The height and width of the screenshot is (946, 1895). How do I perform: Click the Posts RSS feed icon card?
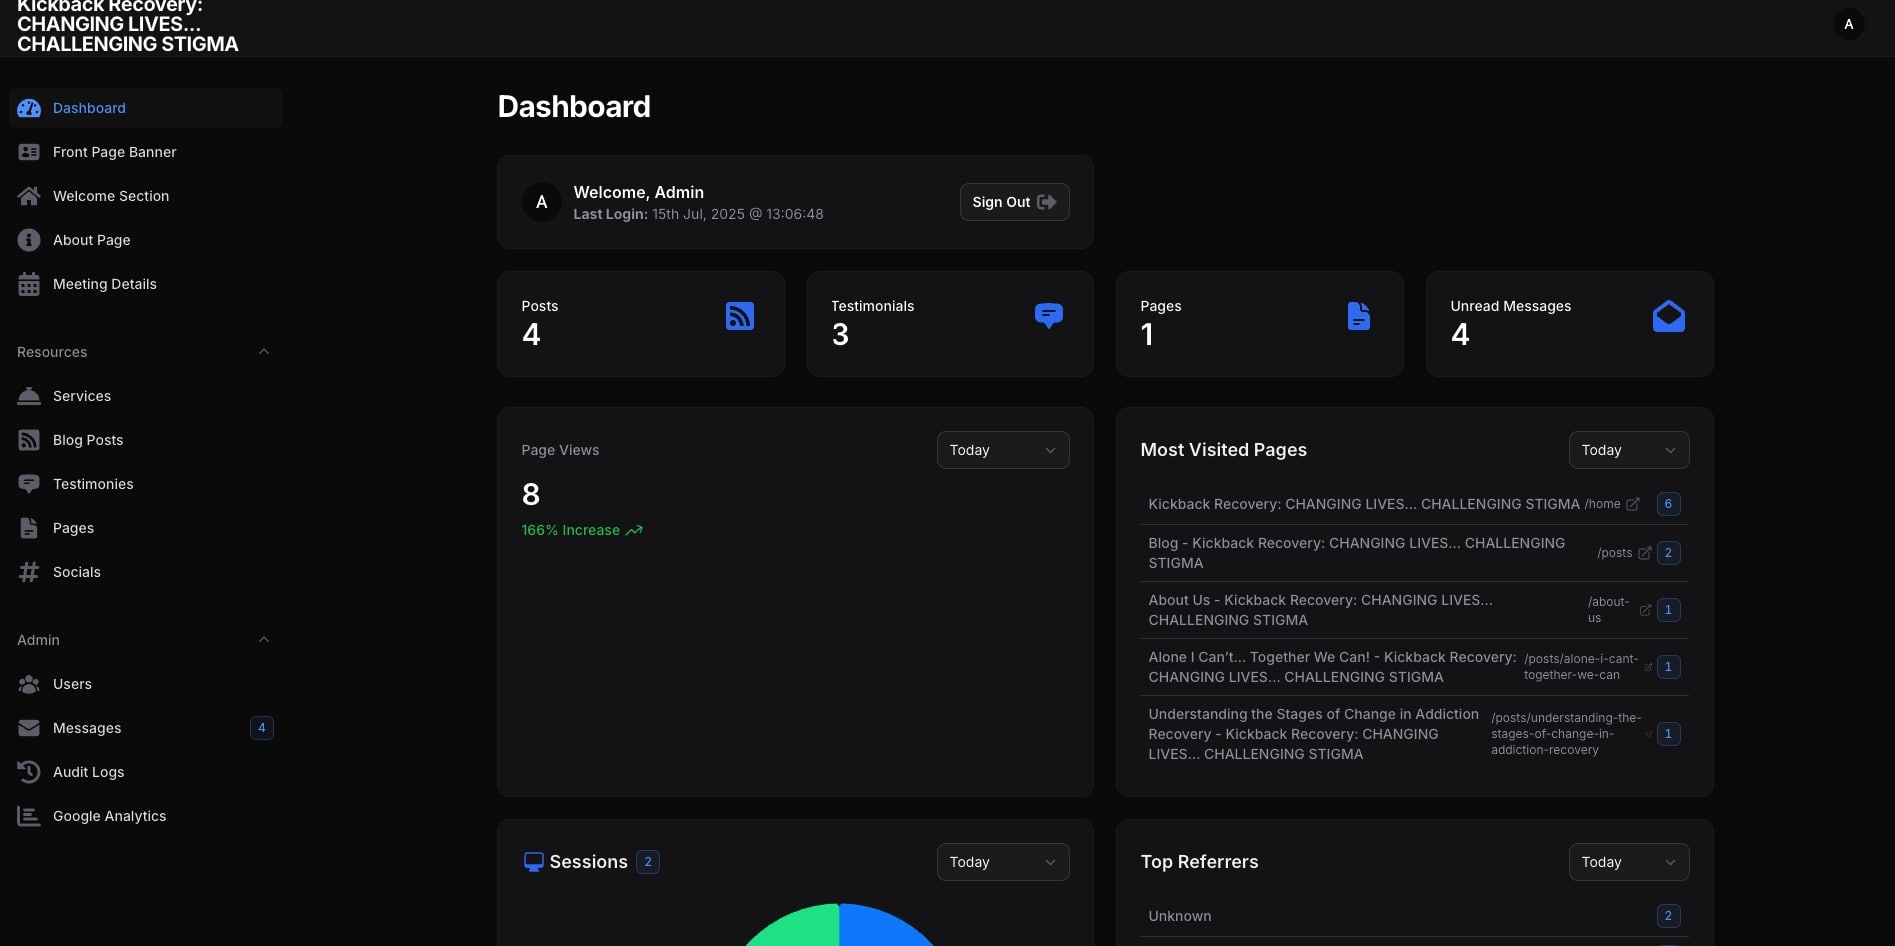pyautogui.click(x=739, y=317)
